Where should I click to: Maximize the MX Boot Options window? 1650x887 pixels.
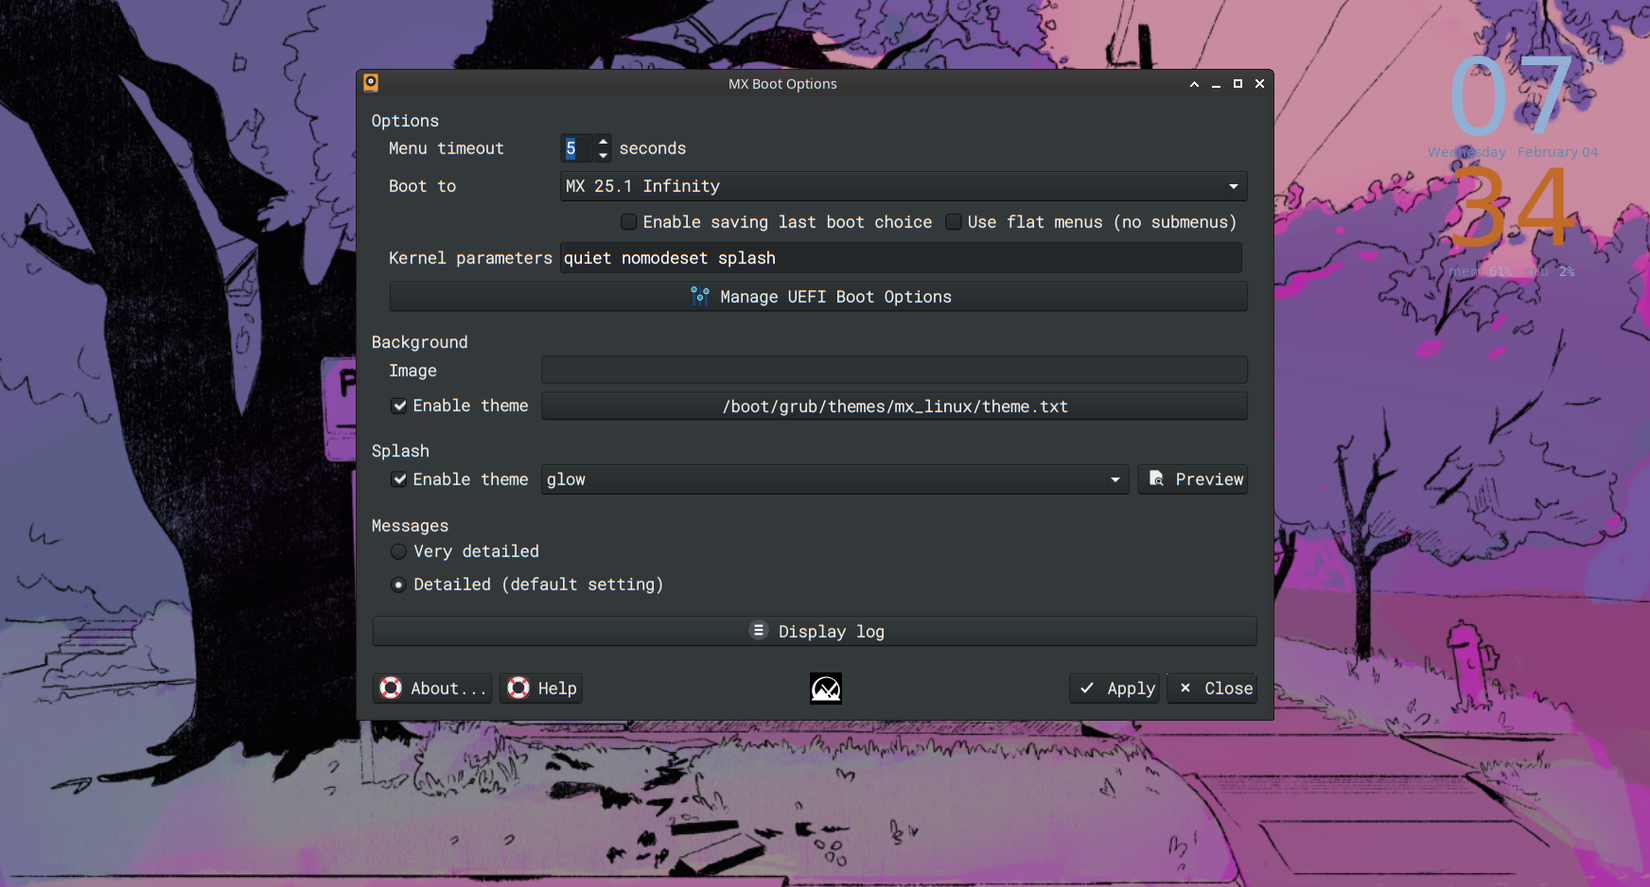pyautogui.click(x=1238, y=84)
